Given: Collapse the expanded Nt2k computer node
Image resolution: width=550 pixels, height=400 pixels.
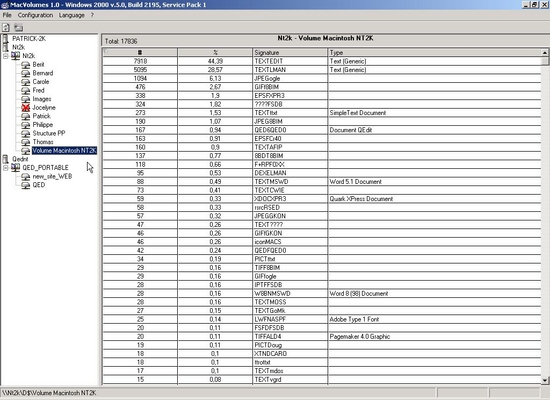Looking at the screenshot, I should pos(6,56).
